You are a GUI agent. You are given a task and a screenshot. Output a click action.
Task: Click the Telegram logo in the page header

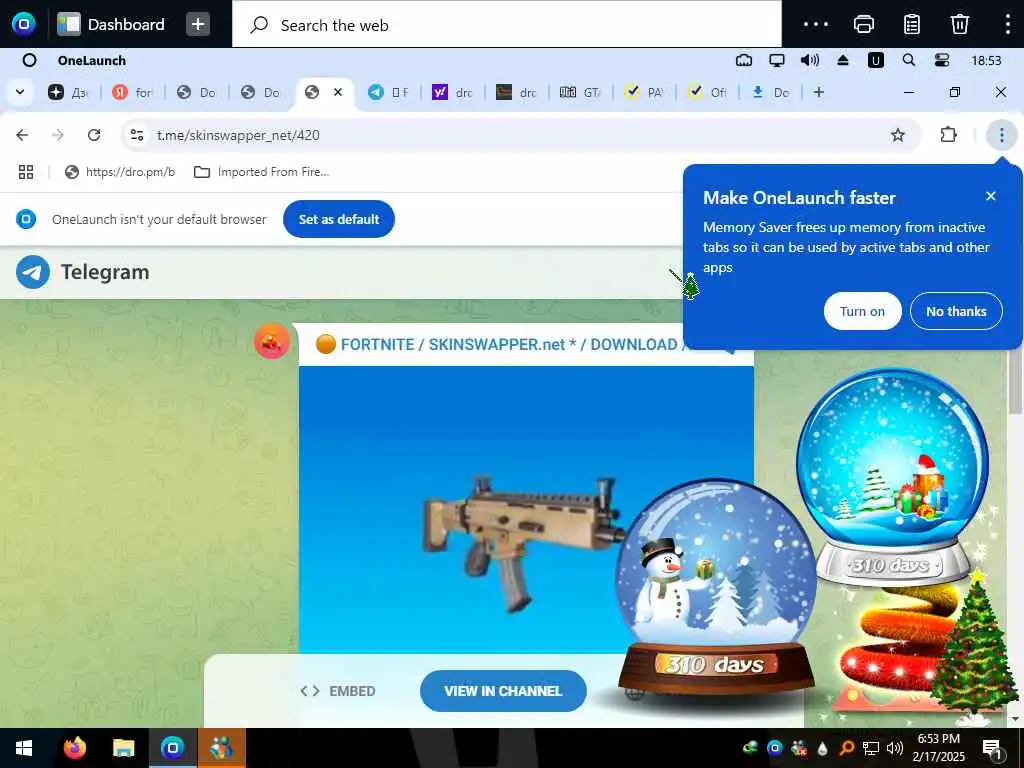pos(83,272)
